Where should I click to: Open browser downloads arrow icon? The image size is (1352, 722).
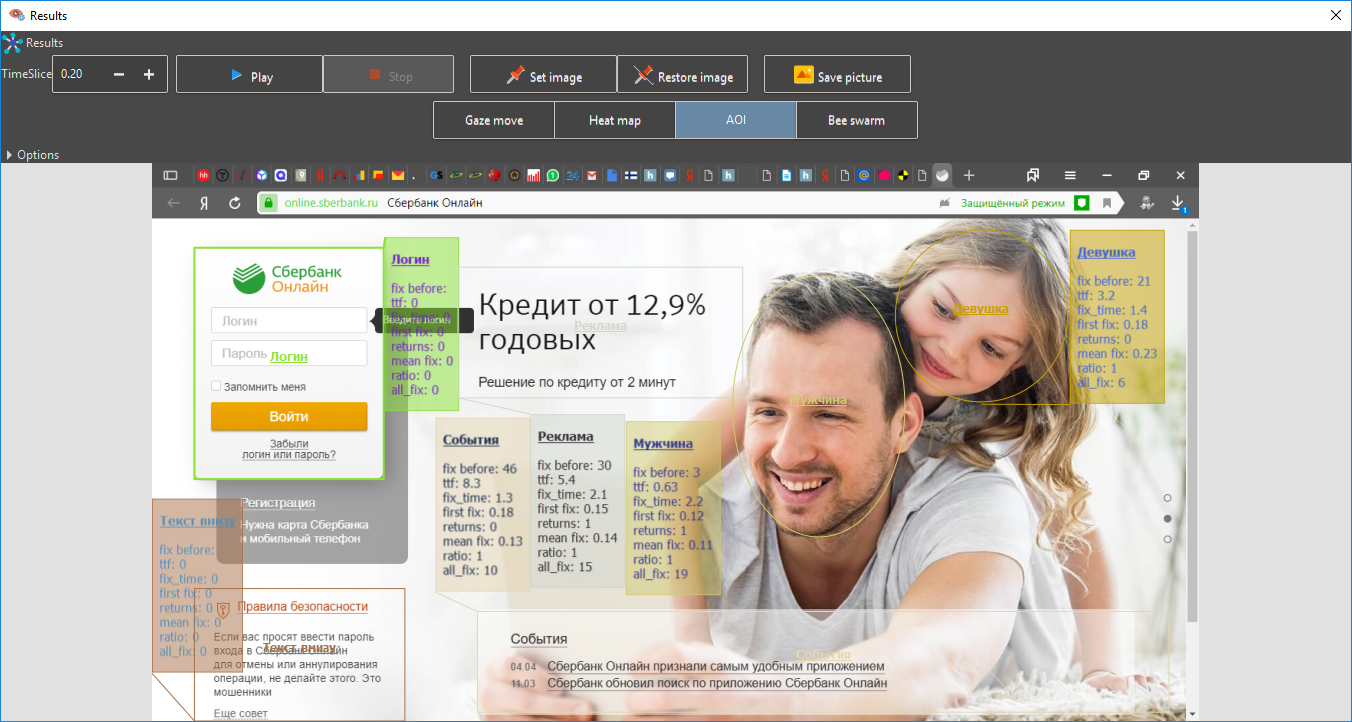click(1178, 203)
